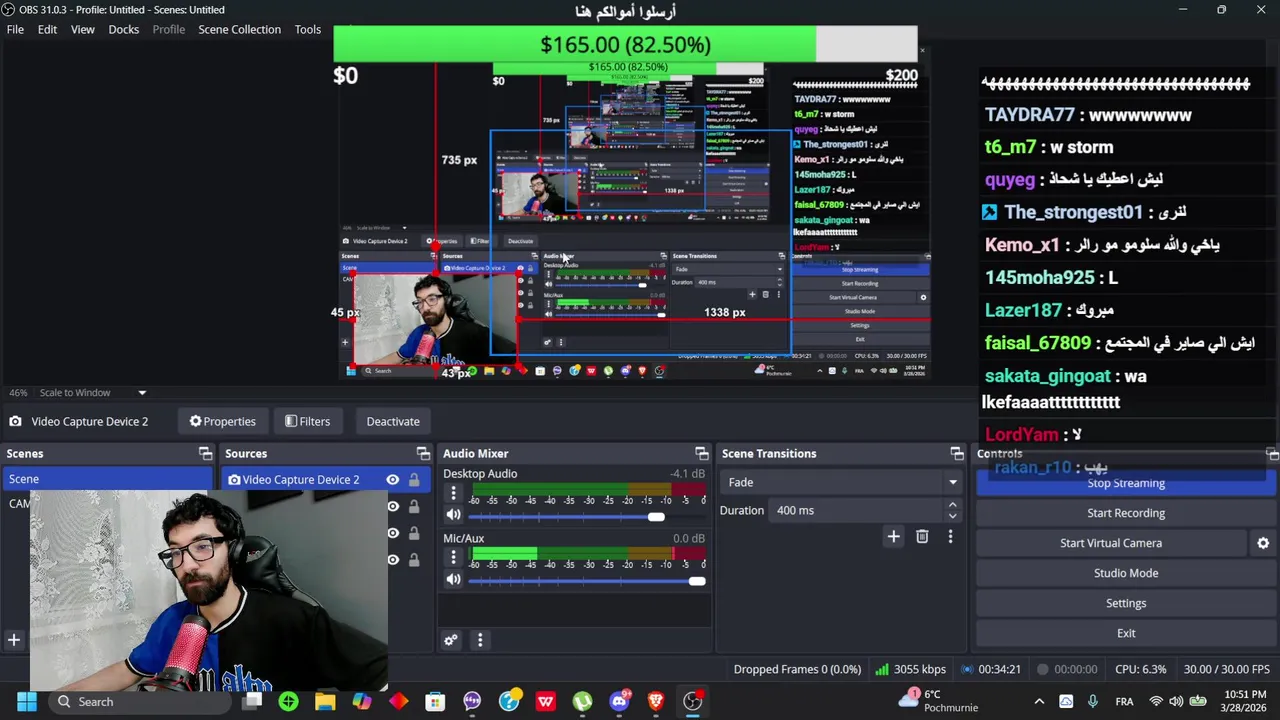Open the volume icon in system tray

pos(1176,702)
